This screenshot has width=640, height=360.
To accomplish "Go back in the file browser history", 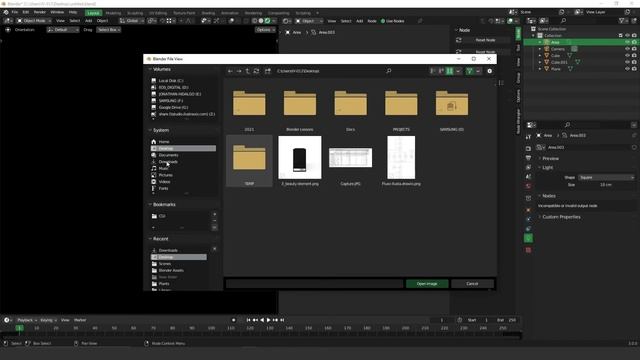I will point(230,71).
